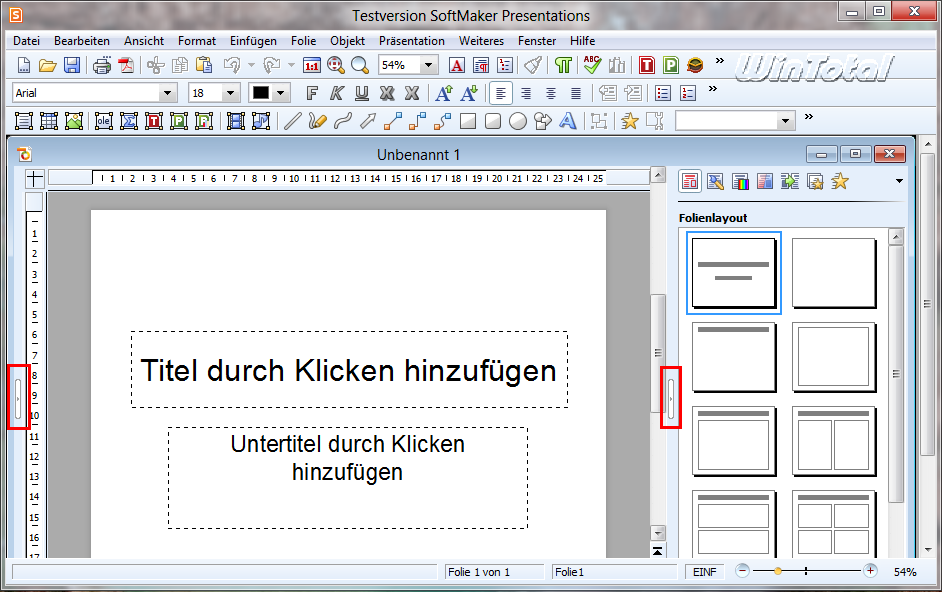Select the rounded rectangle shape tool
This screenshot has width=942, height=592.
point(493,121)
